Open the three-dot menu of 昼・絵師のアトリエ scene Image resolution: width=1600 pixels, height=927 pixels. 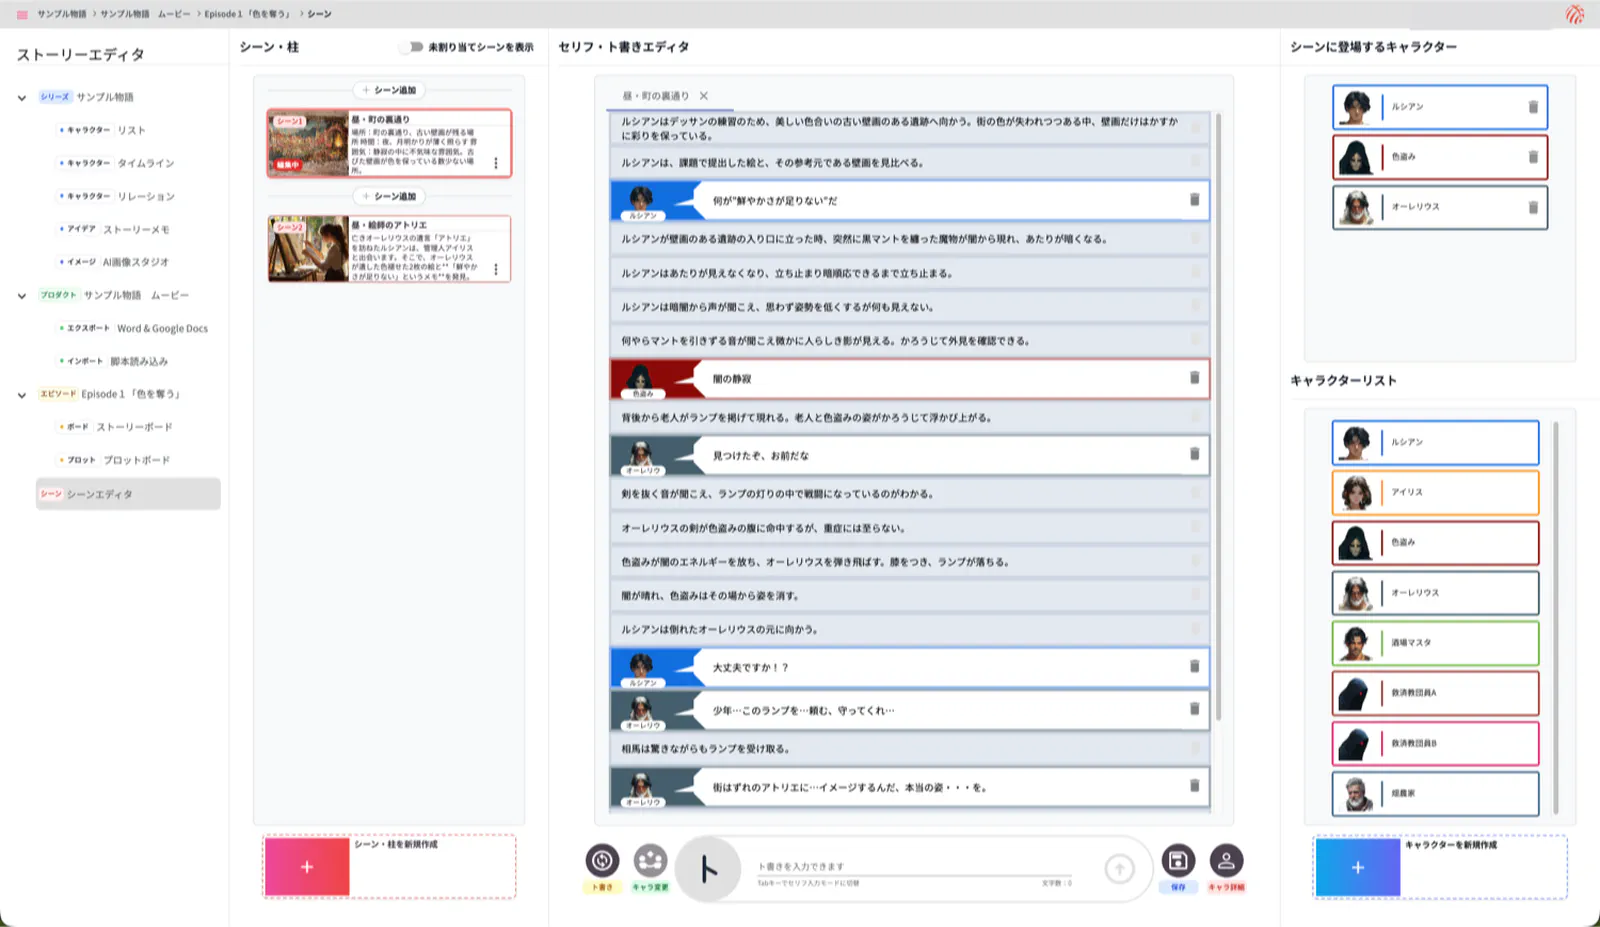[496, 269]
